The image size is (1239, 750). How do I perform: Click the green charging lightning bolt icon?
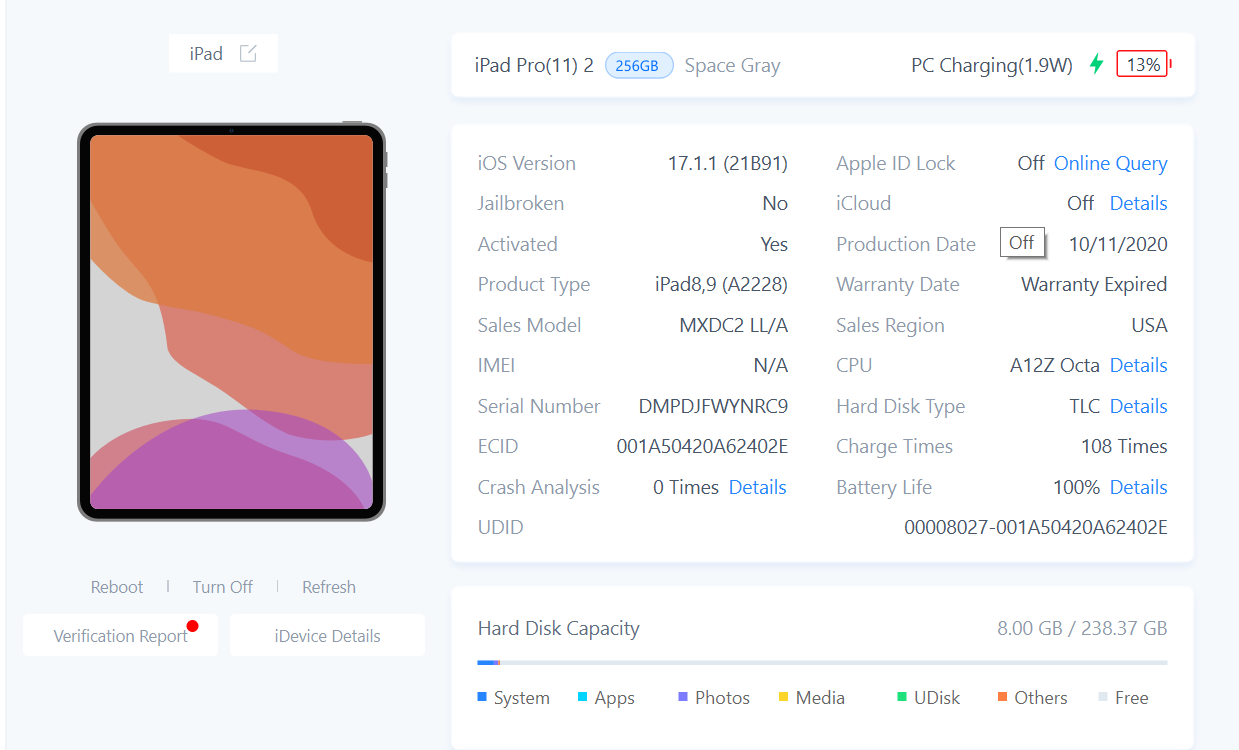pyautogui.click(x=1096, y=63)
